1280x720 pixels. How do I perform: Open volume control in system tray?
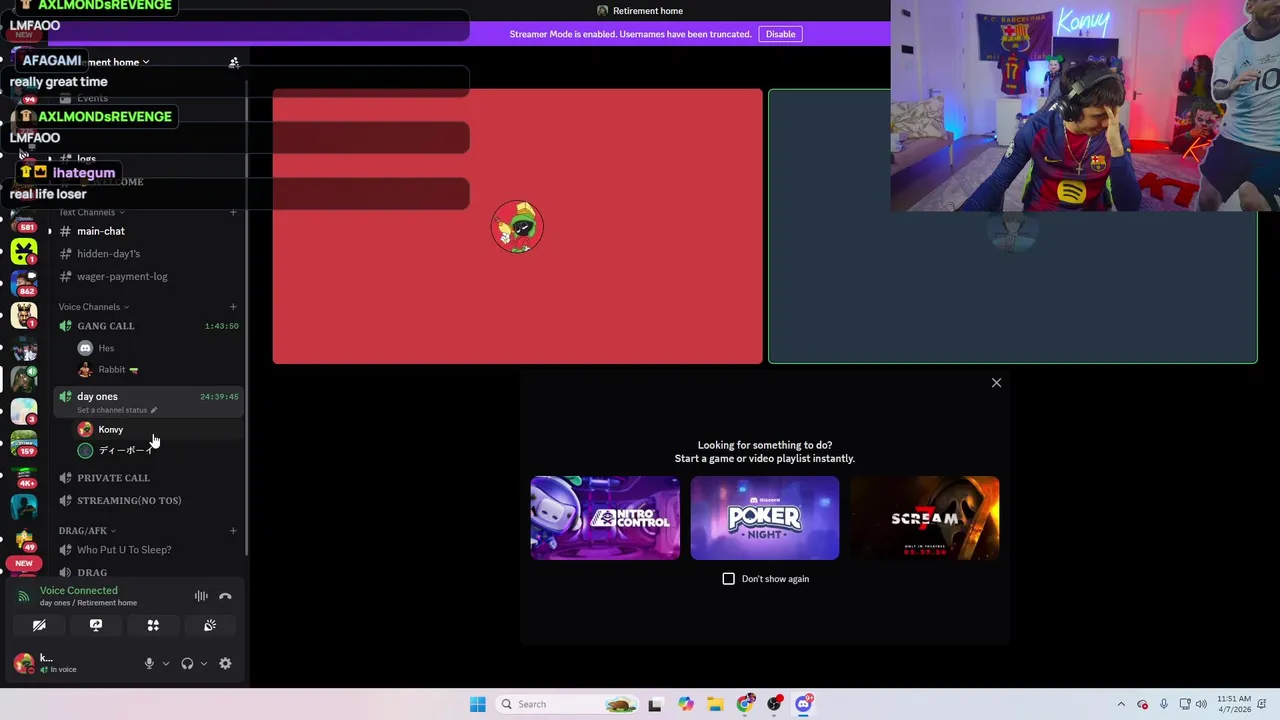pos(1203,704)
